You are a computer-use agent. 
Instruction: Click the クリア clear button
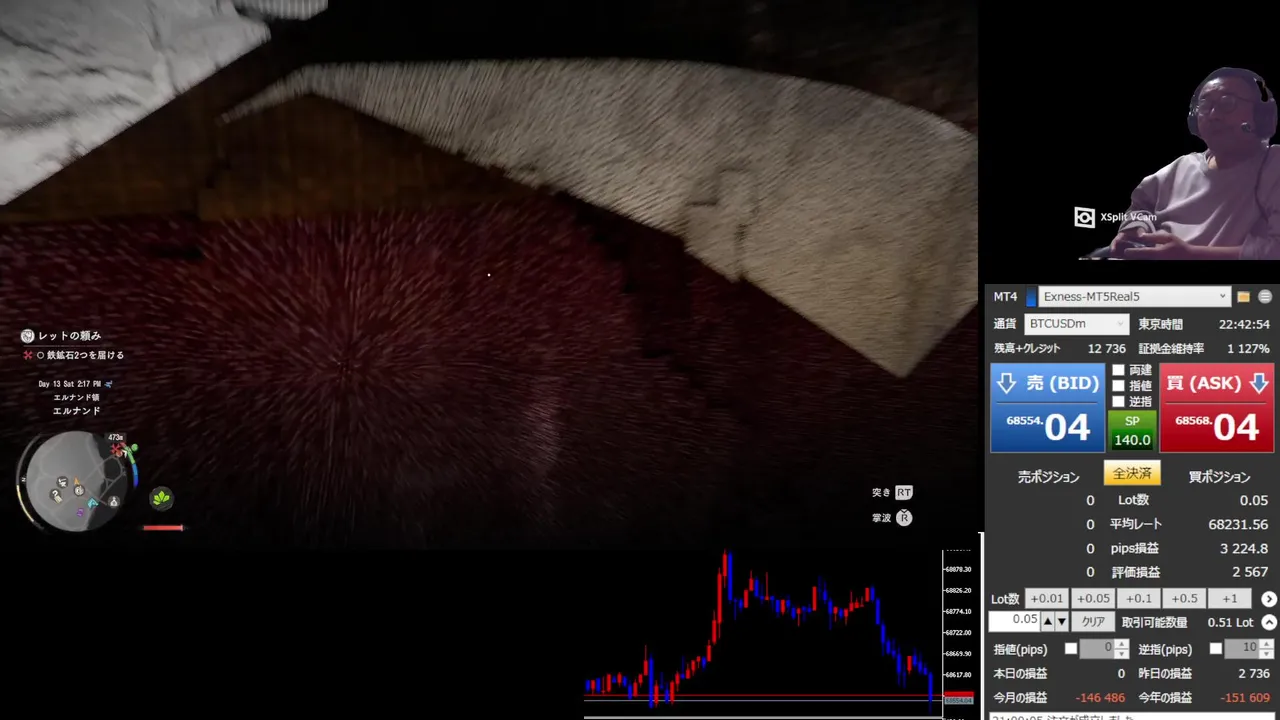point(1093,622)
